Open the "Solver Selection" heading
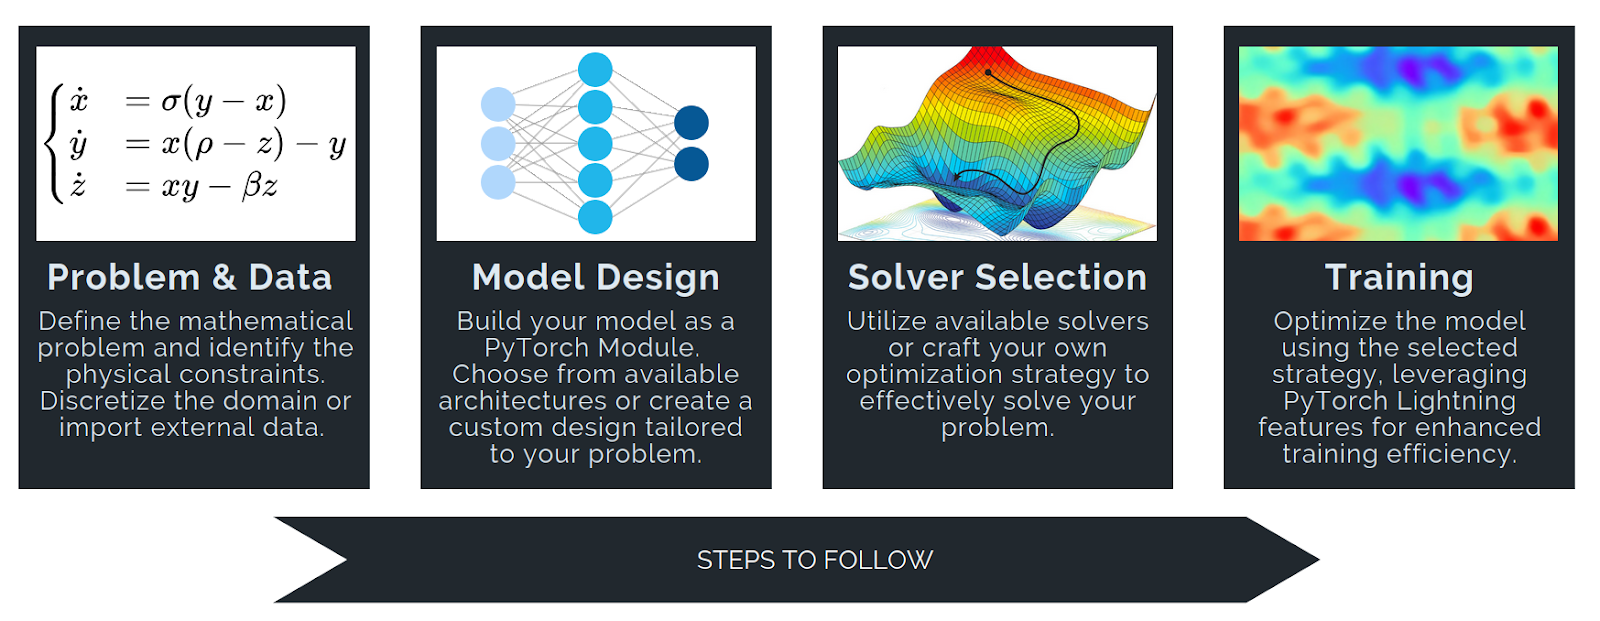This screenshot has height=621, width=1600. [997, 277]
